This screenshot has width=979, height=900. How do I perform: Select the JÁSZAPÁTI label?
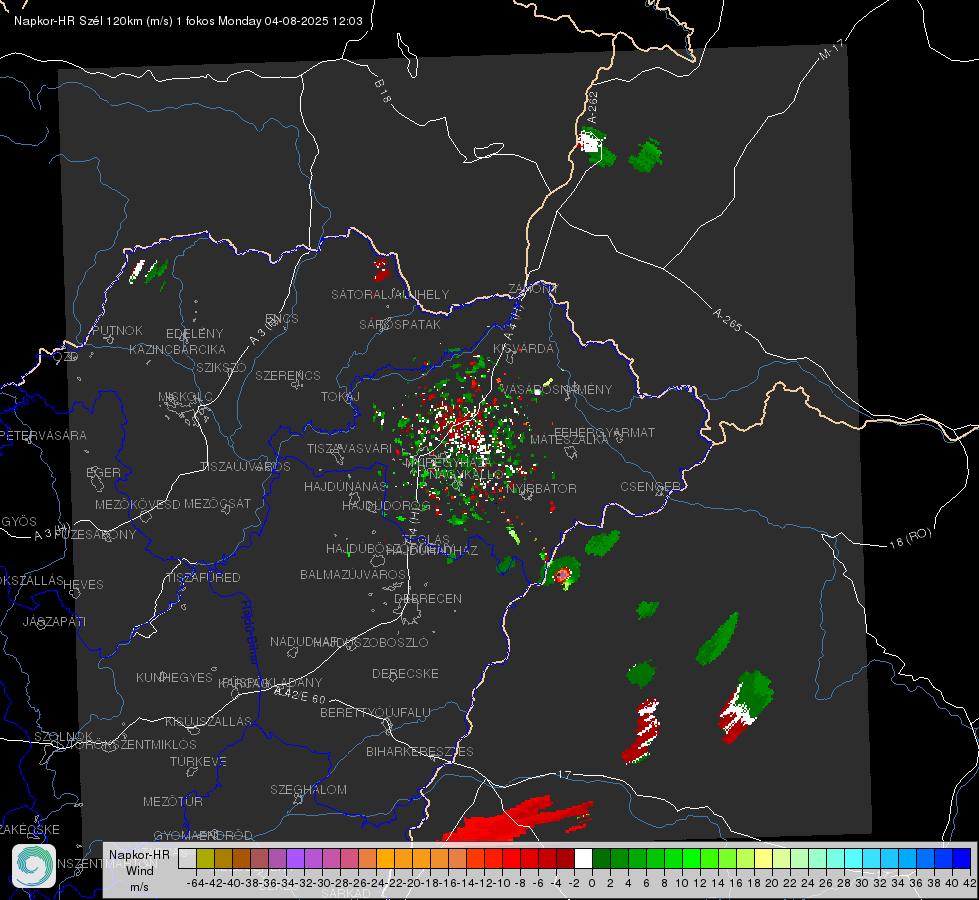pos(54,621)
